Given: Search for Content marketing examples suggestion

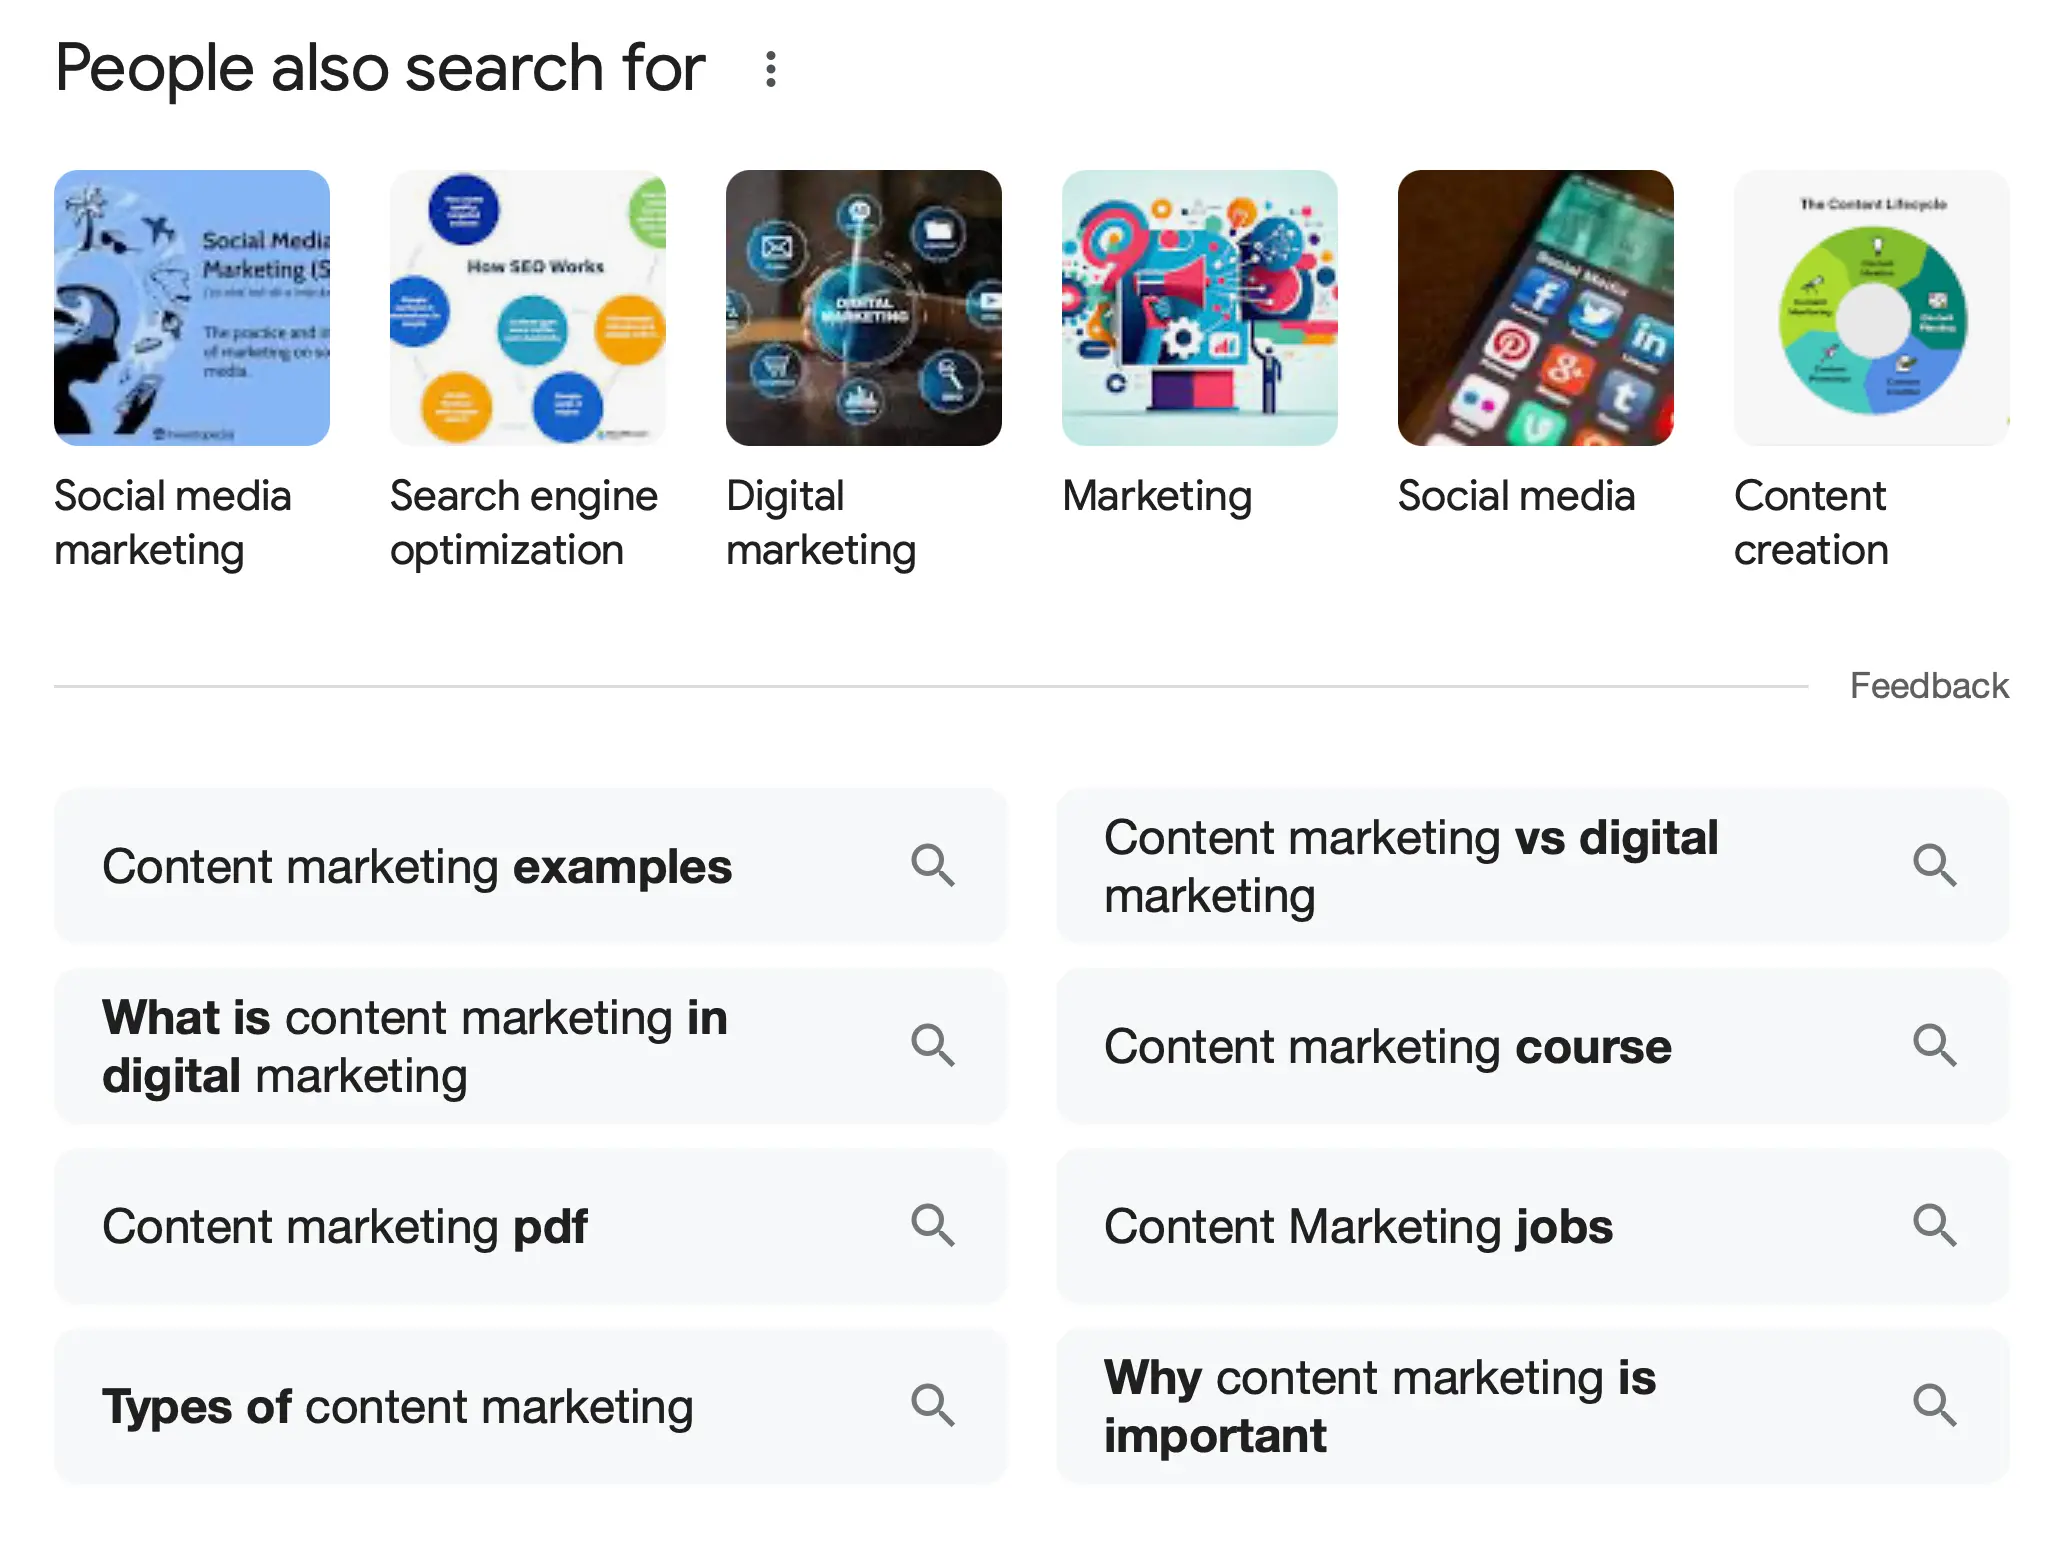Looking at the screenshot, I should (x=418, y=867).
